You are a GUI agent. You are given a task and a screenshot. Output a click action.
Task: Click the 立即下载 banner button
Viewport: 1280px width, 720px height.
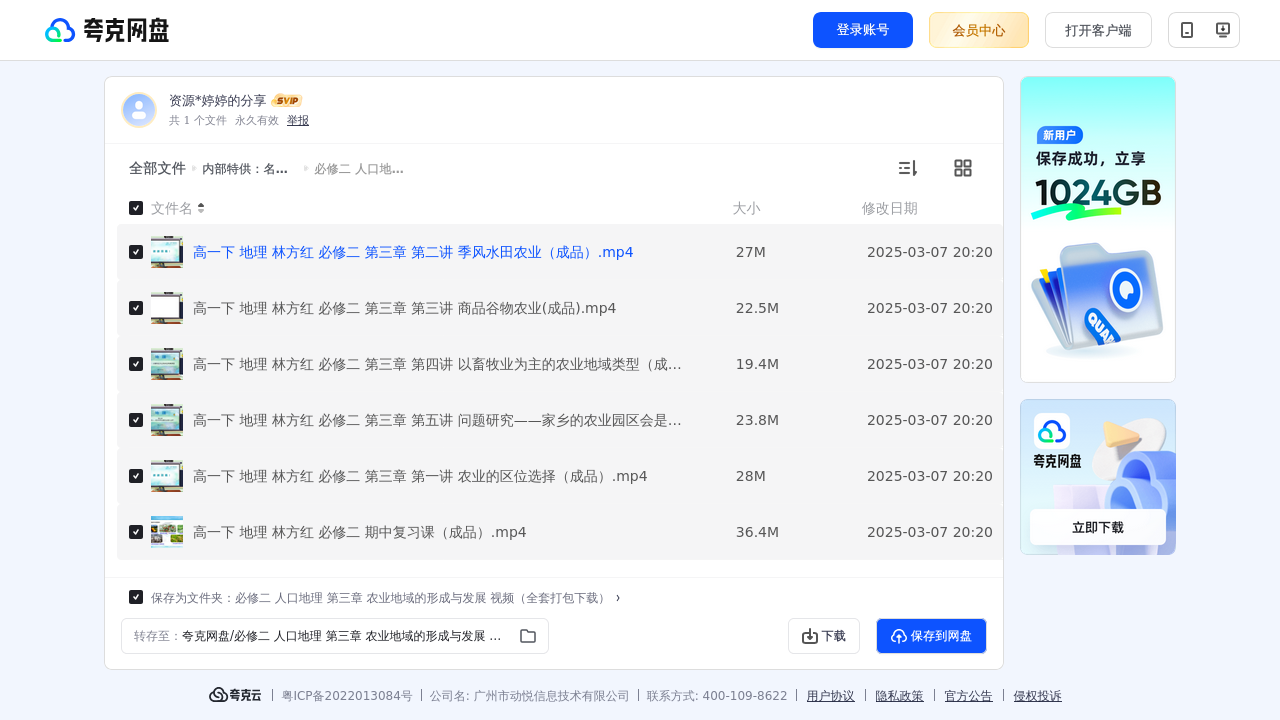pos(1098,527)
